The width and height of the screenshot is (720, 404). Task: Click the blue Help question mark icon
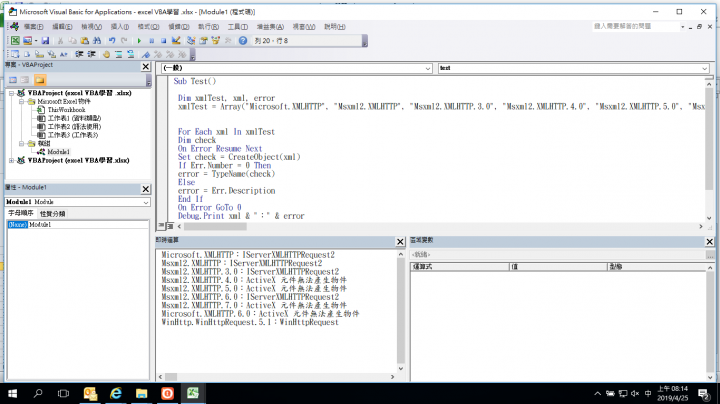(243, 41)
